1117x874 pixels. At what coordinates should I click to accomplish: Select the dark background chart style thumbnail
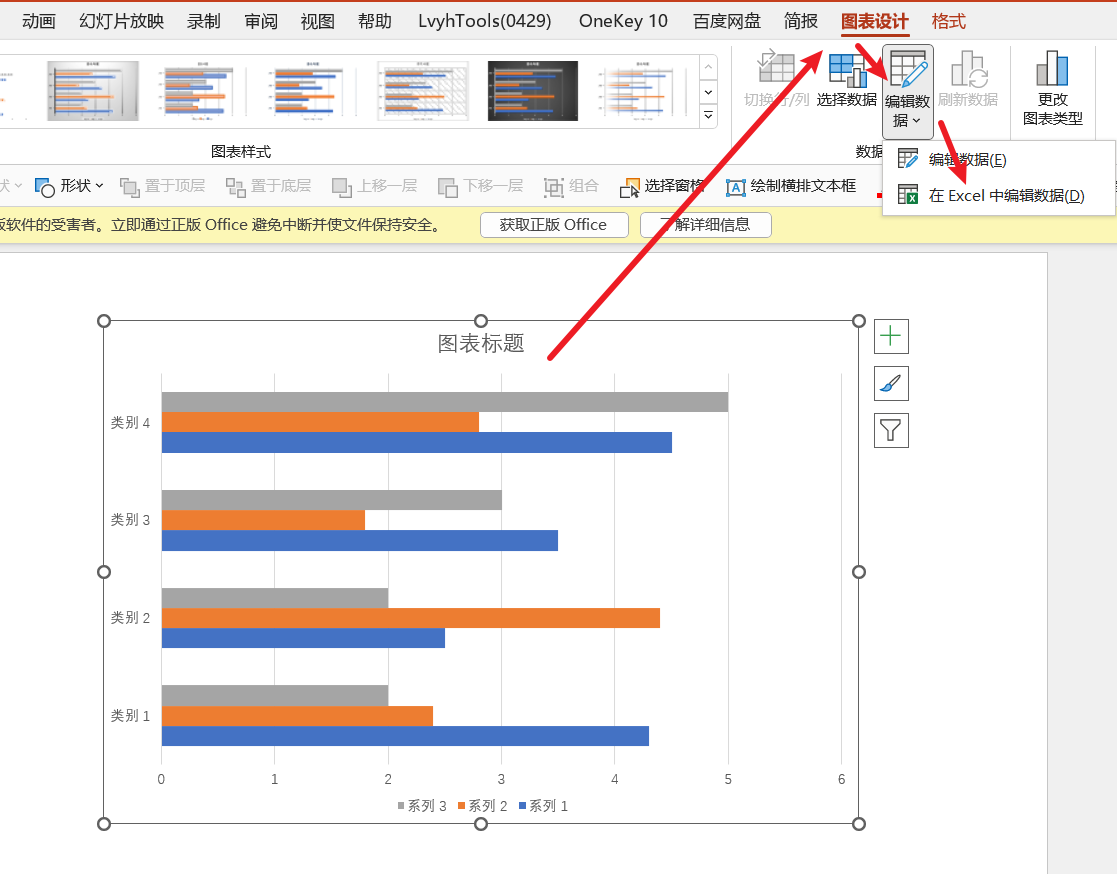pos(526,90)
